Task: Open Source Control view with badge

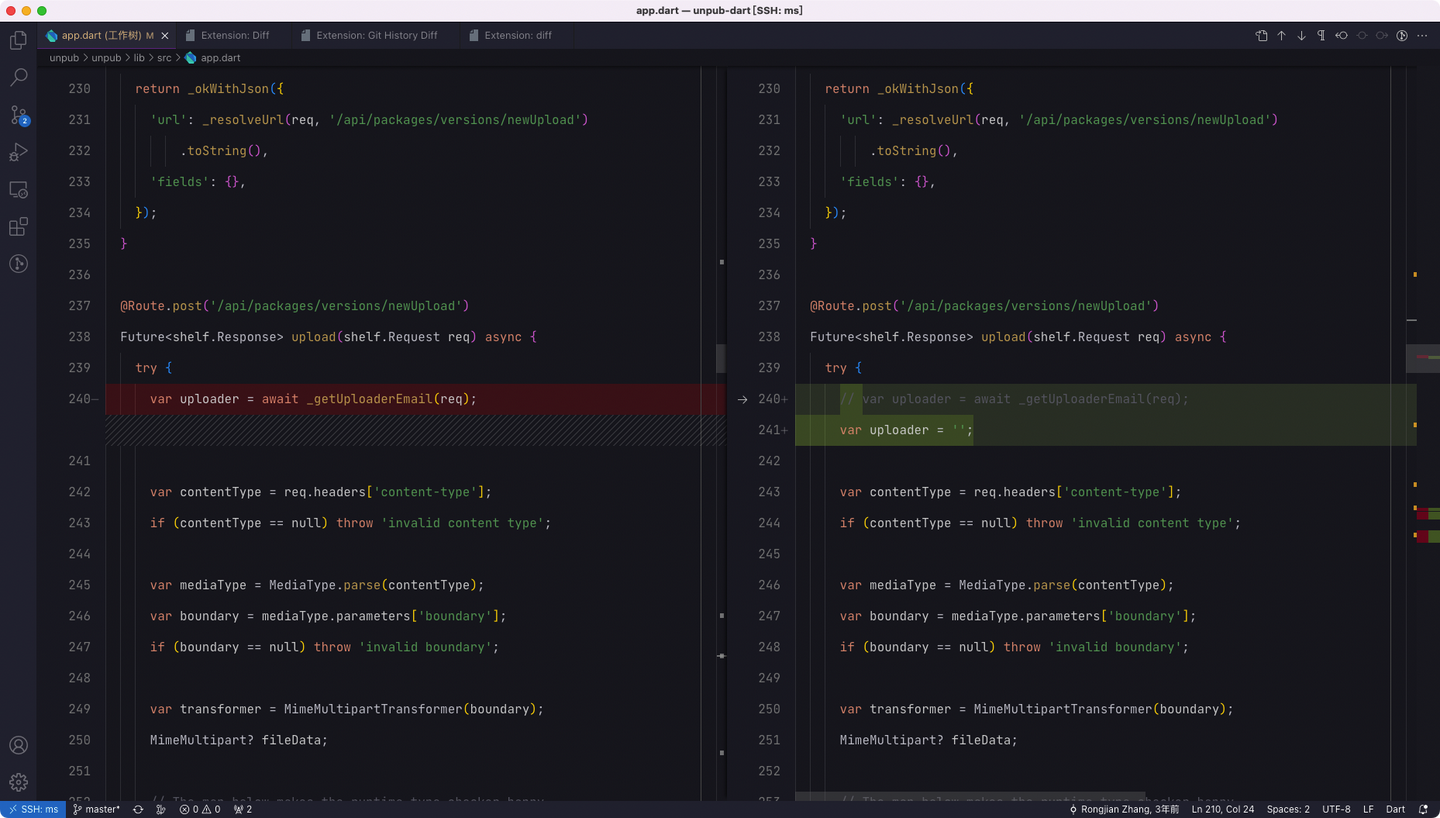Action: [18, 115]
